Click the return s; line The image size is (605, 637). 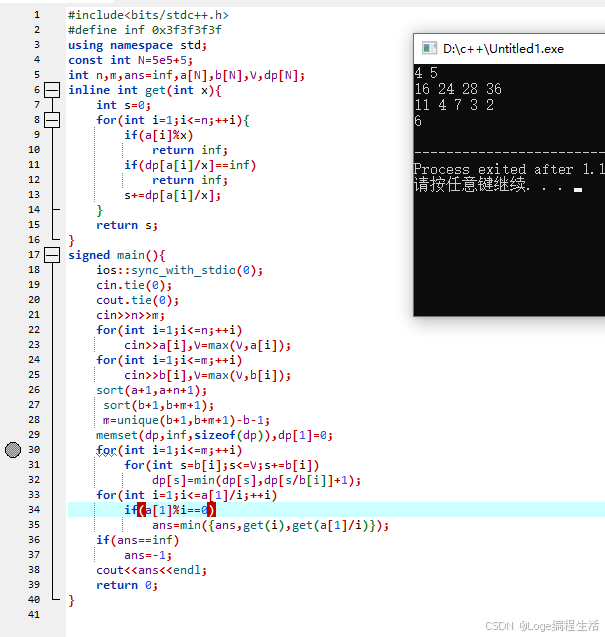click(127, 225)
